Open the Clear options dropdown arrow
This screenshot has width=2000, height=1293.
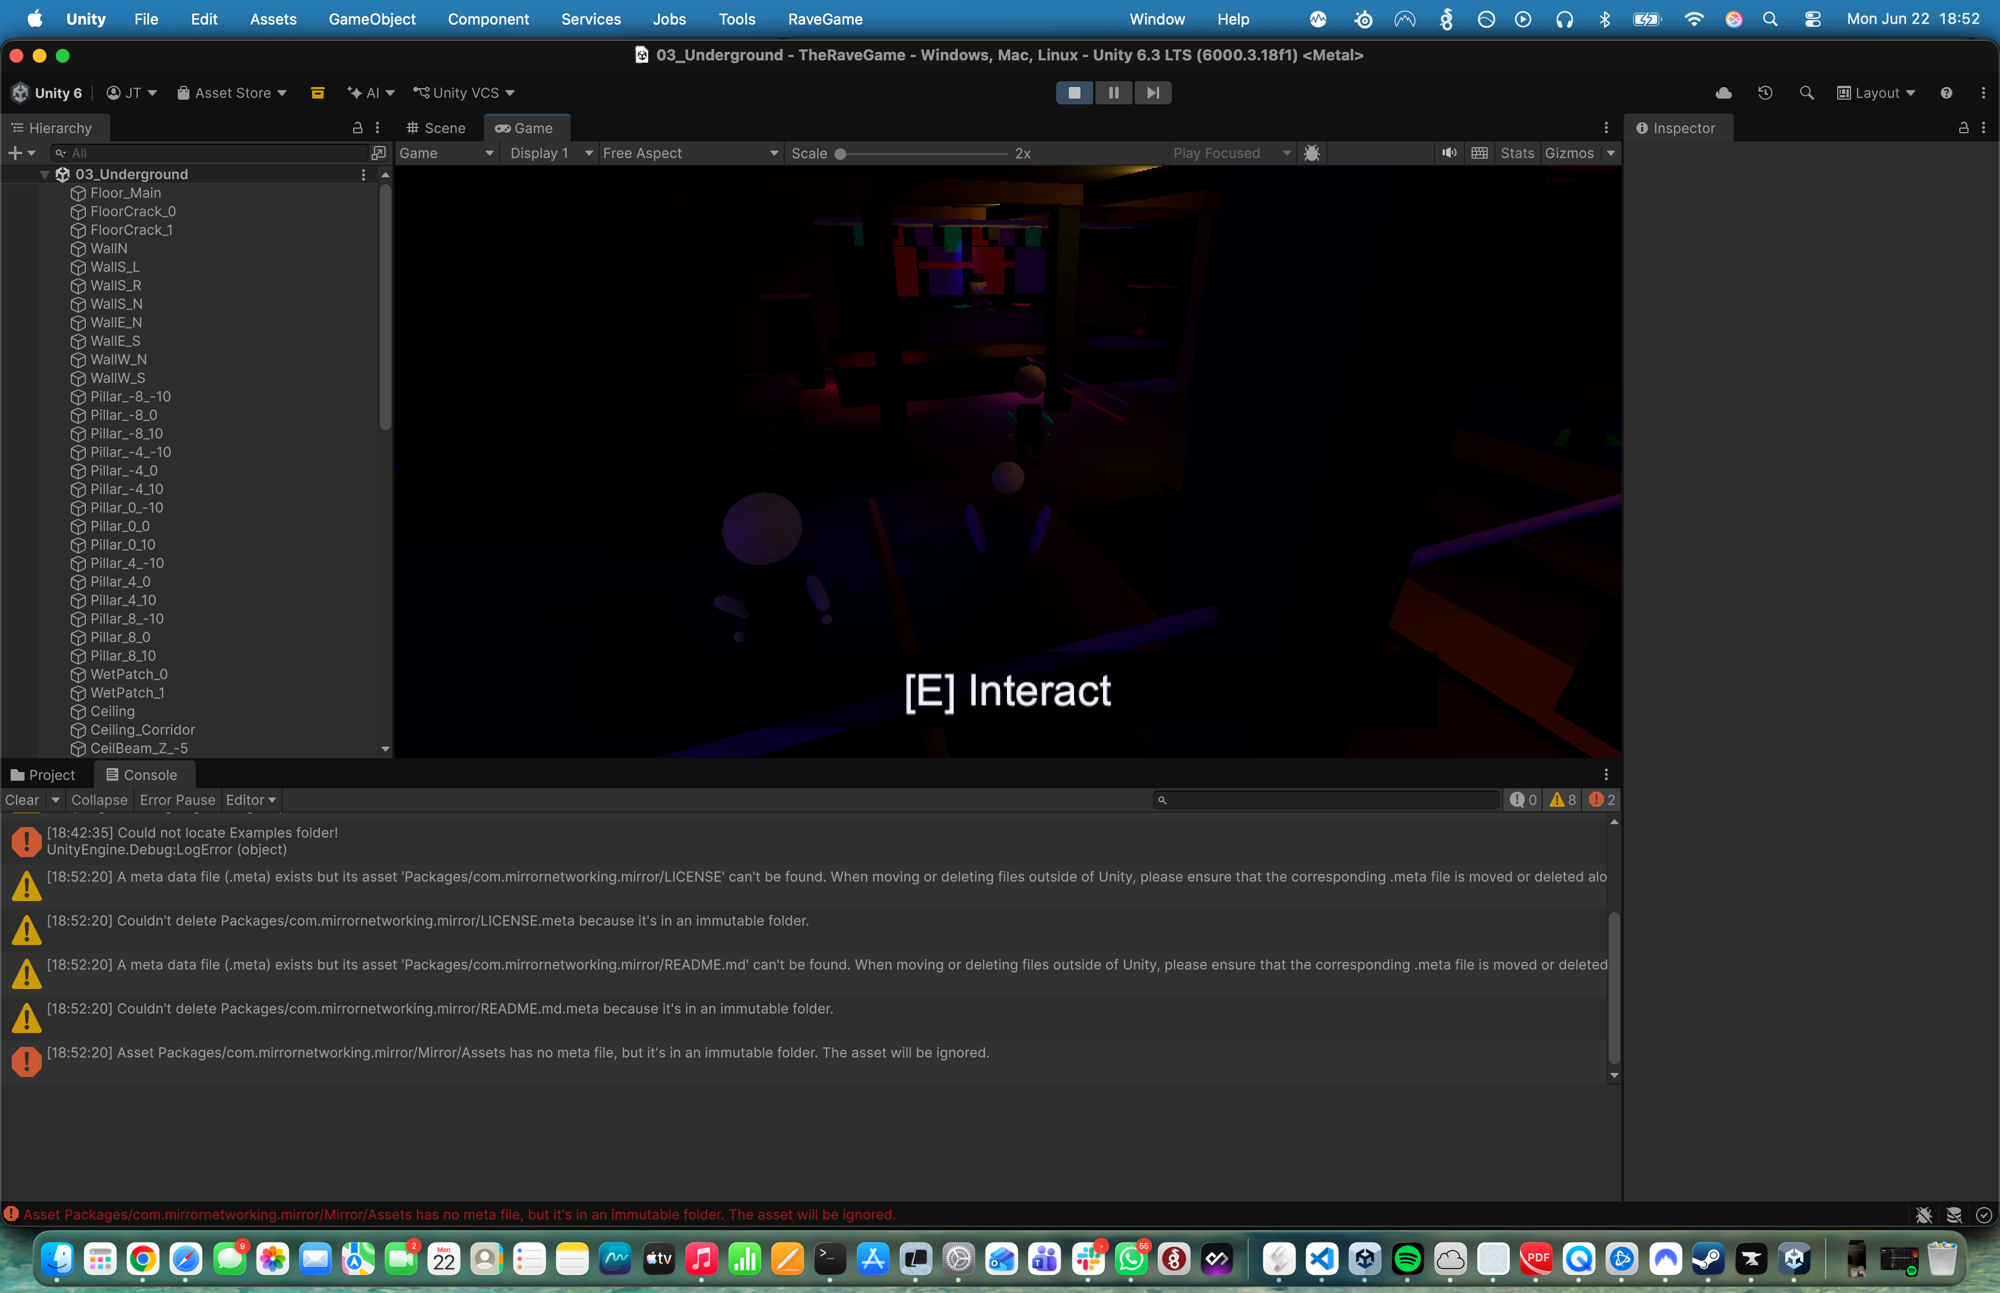55,800
